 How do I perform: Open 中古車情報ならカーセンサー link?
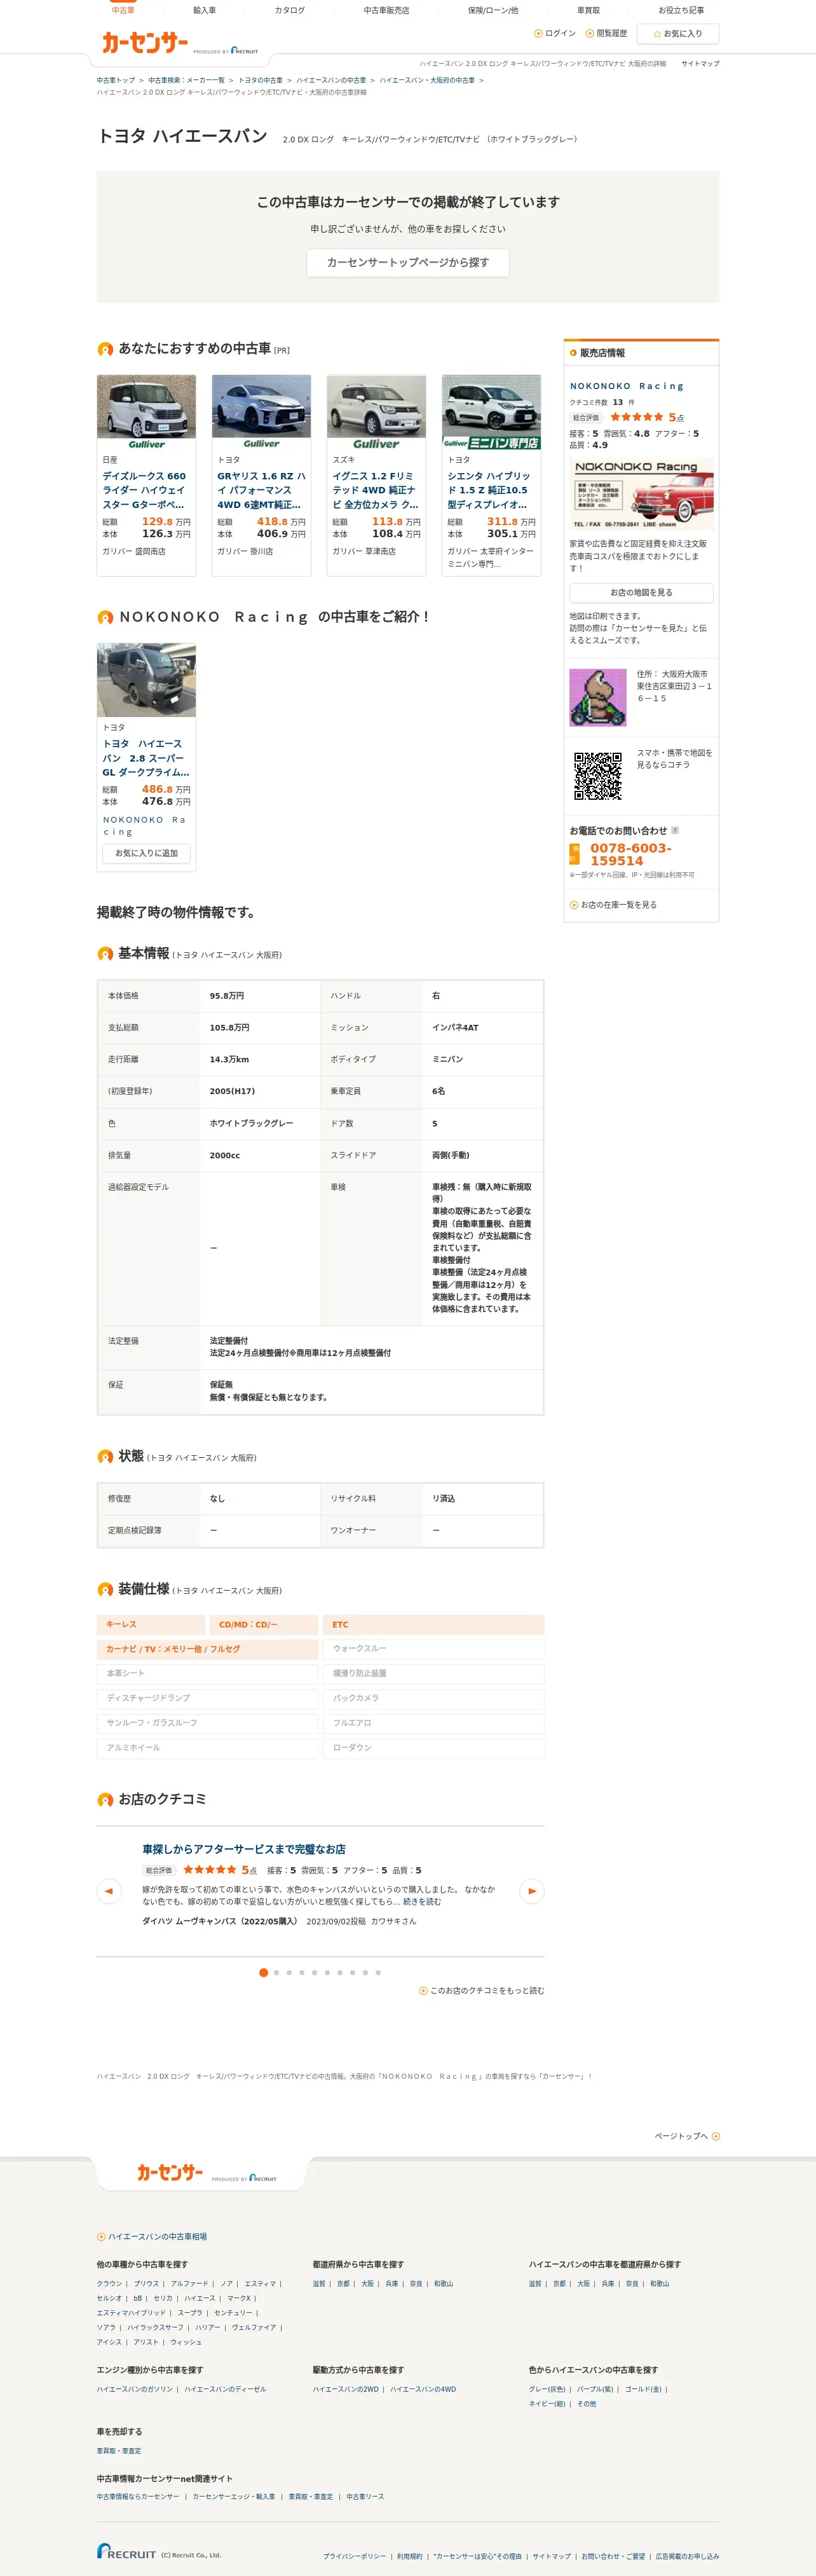pyautogui.click(x=138, y=2497)
